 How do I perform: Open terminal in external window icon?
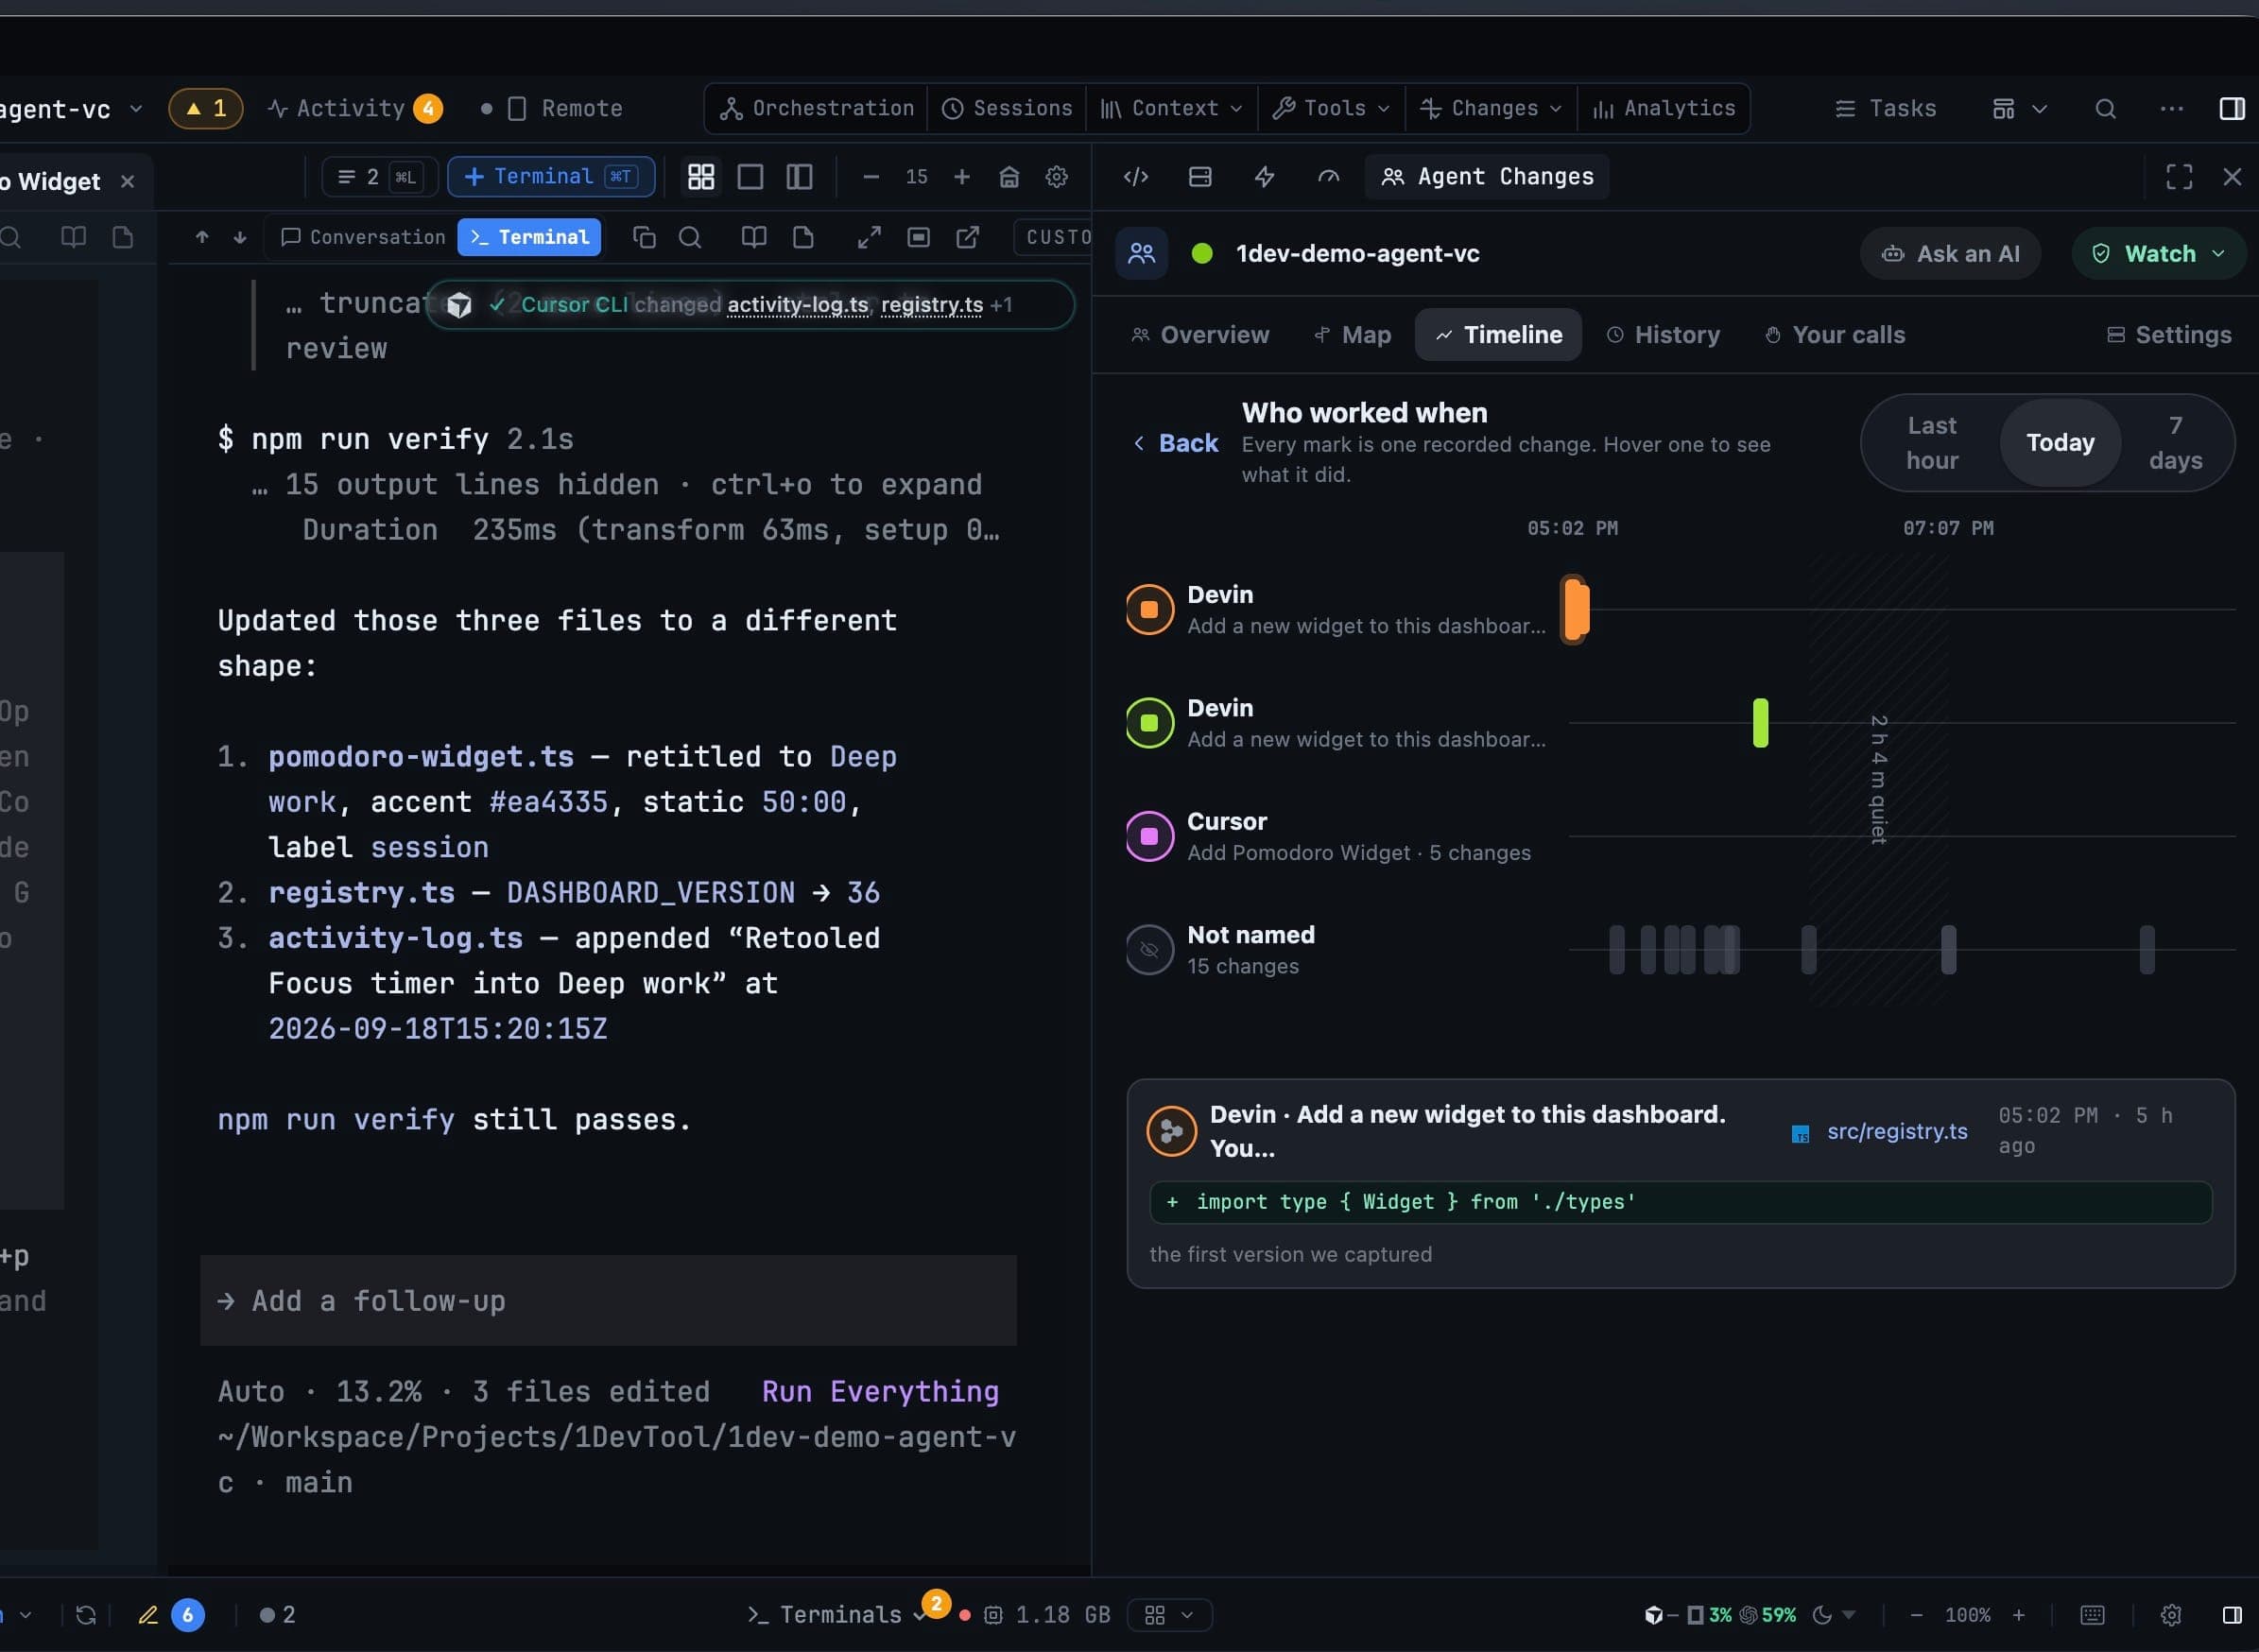(967, 237)
